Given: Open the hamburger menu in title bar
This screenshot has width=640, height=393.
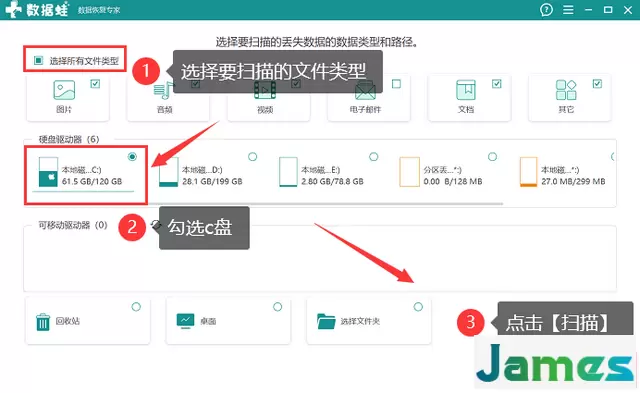Looking at the screenshot, I should pyautogui.click(x=568, y=9).
